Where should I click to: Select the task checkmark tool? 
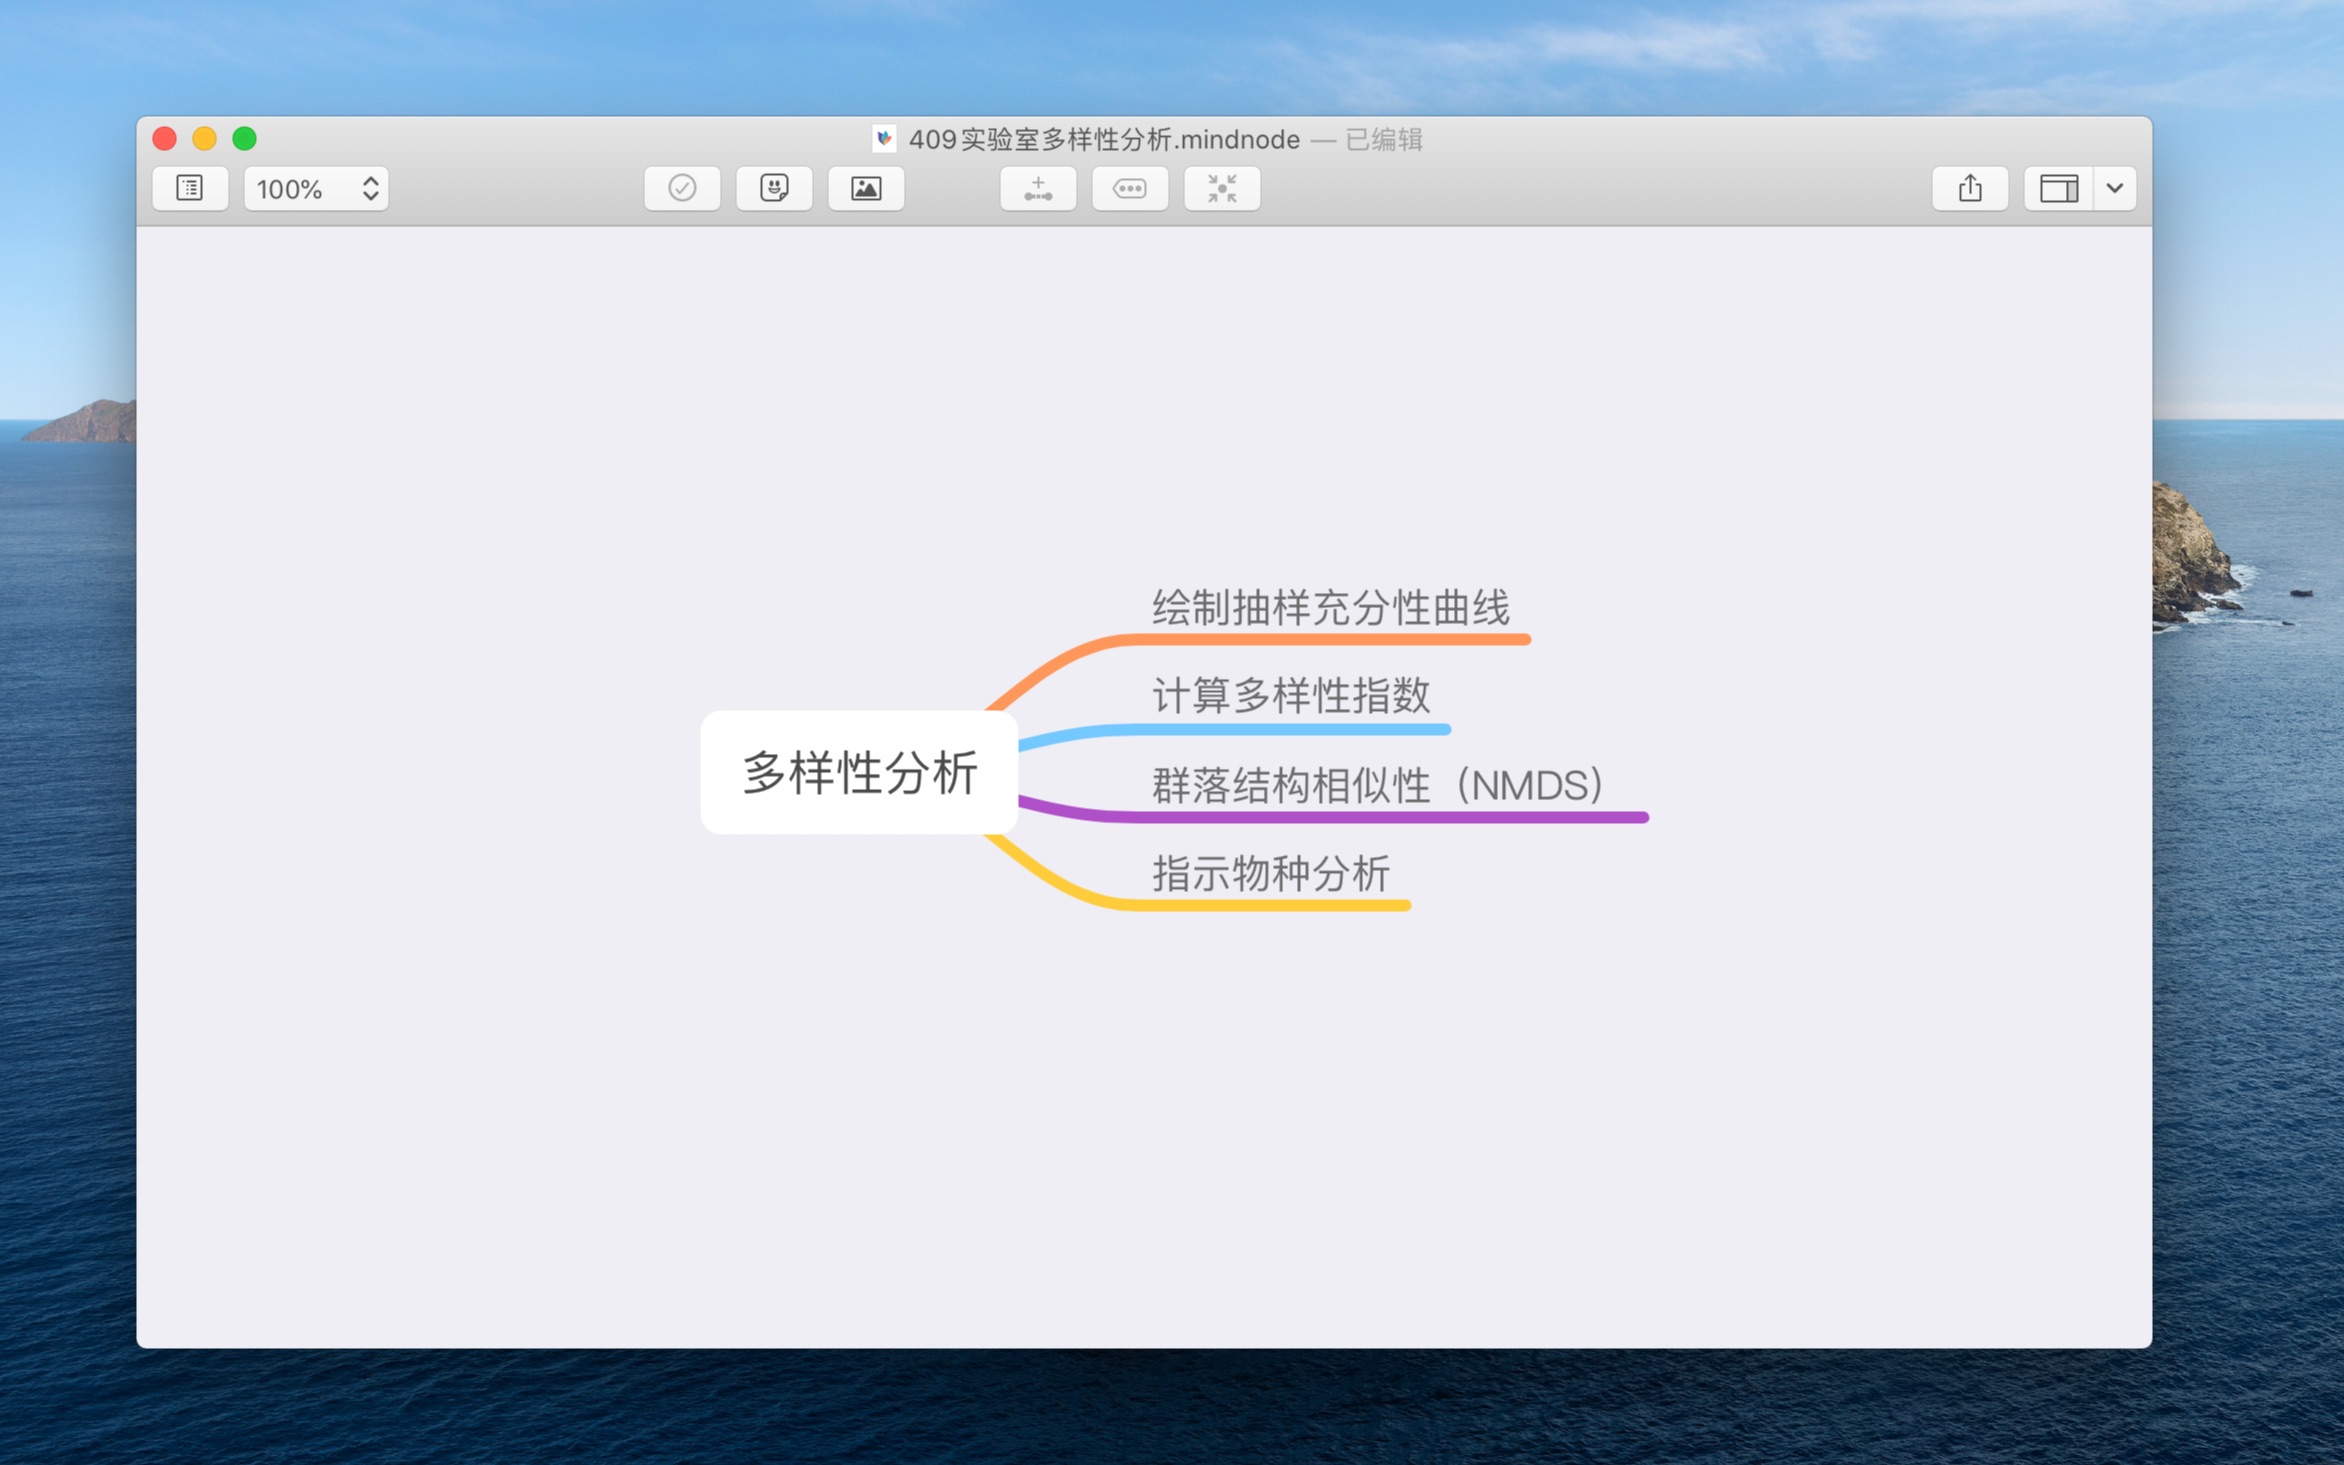[x=682, y=188]
